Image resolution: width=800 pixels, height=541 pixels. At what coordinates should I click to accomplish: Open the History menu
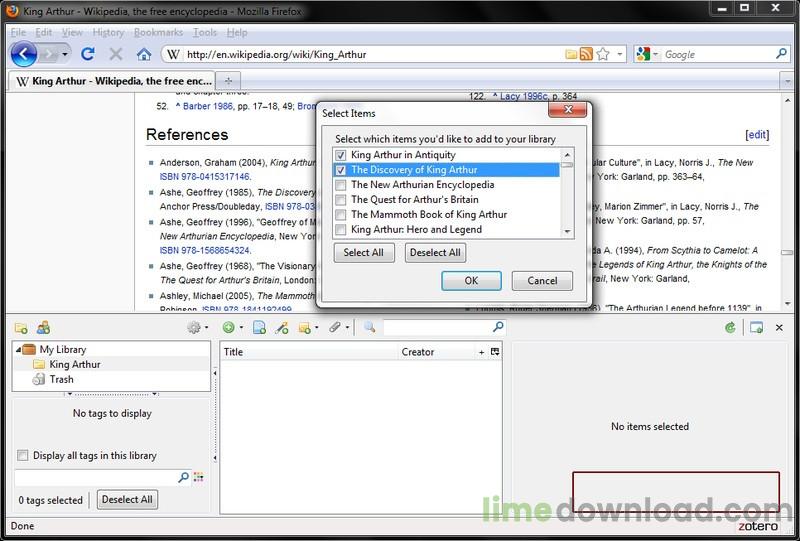[108, 32]
